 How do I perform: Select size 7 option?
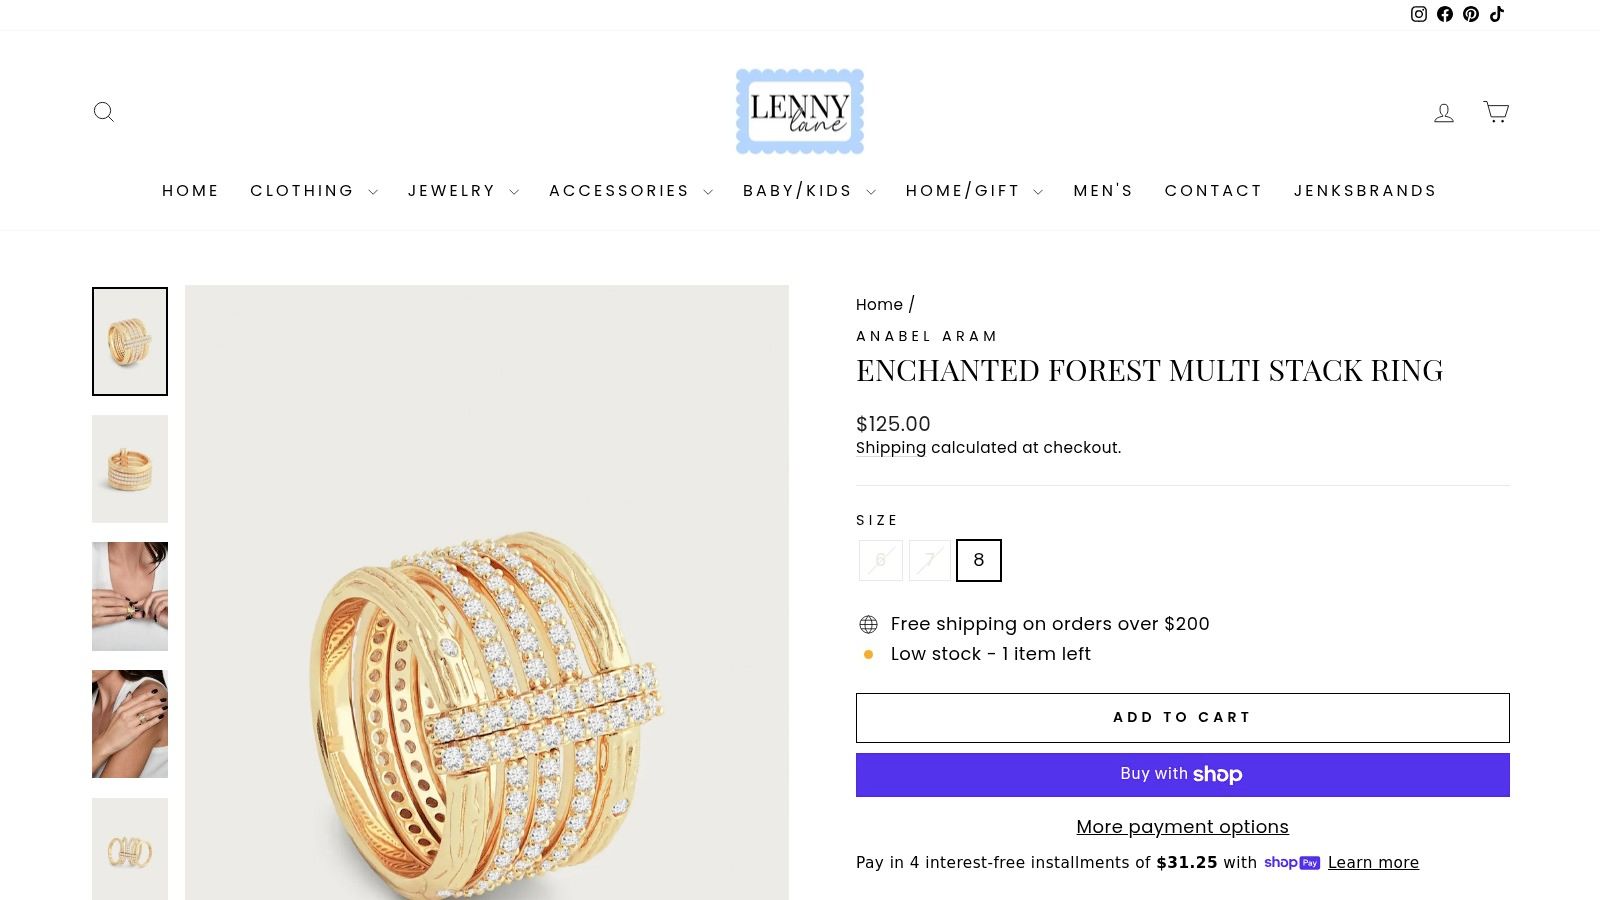[x=930, y=560]
